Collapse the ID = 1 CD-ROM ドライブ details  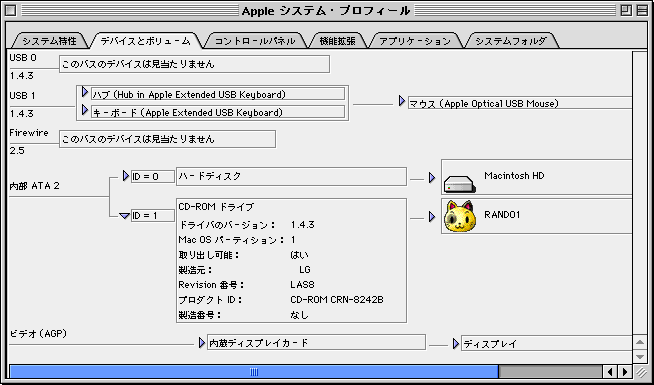point(124,216)
